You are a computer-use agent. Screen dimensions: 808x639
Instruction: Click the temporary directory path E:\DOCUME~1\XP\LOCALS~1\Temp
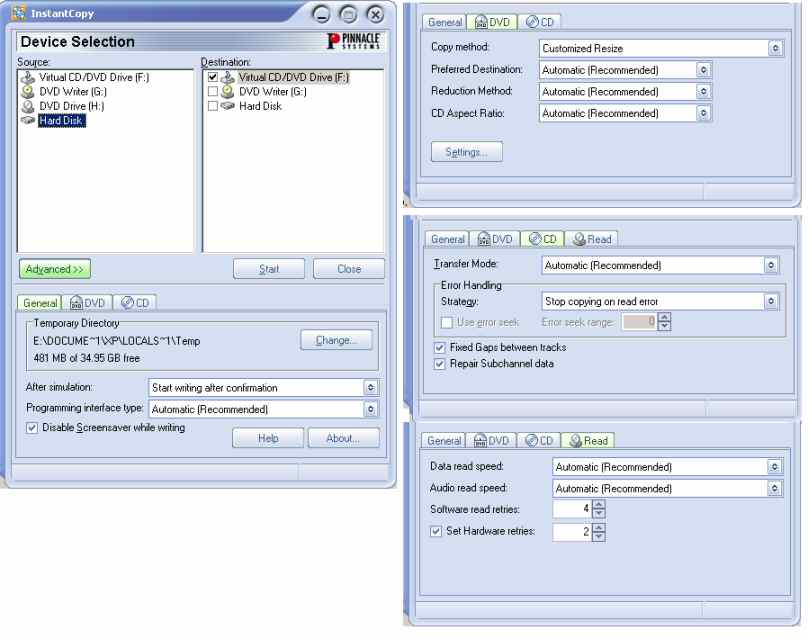(x=116, y=341)
